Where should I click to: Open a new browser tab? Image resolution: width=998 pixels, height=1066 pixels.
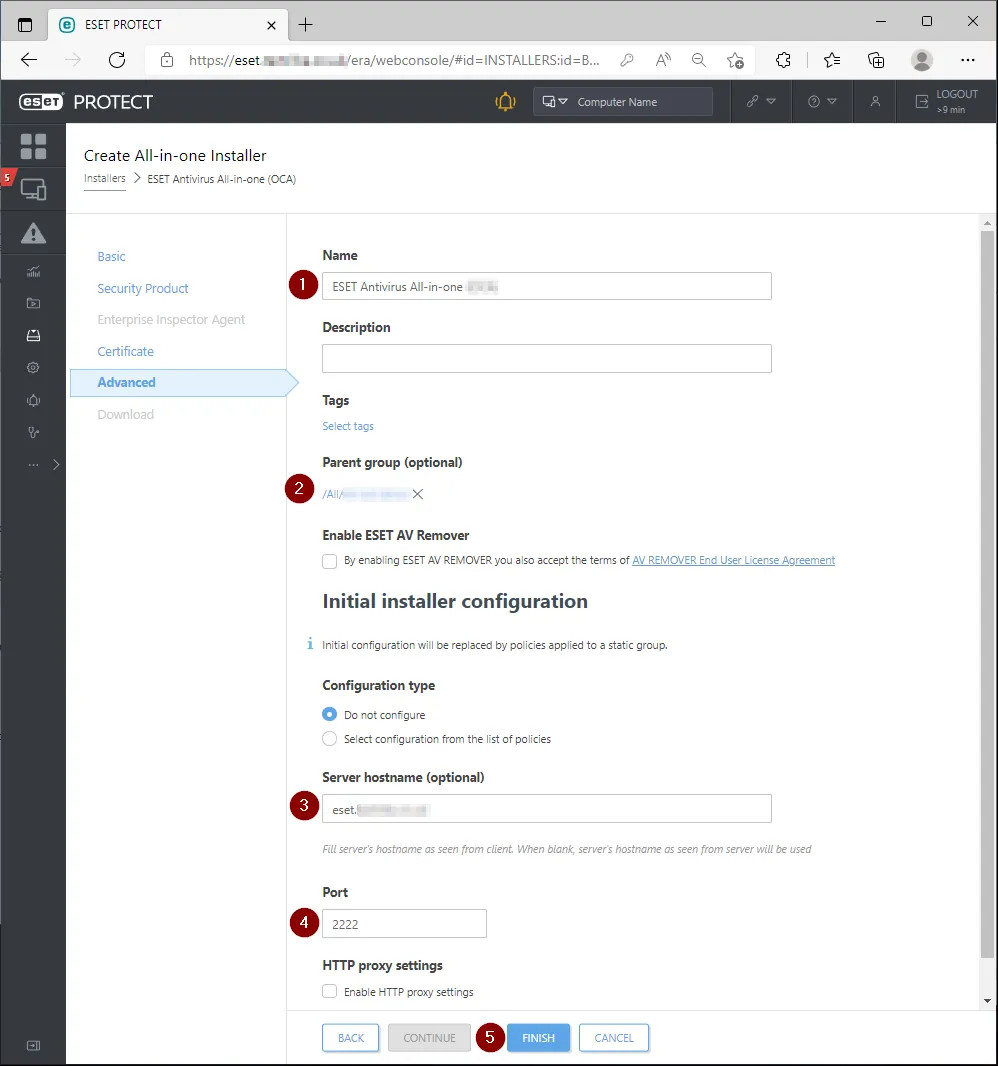pos(306,25)
